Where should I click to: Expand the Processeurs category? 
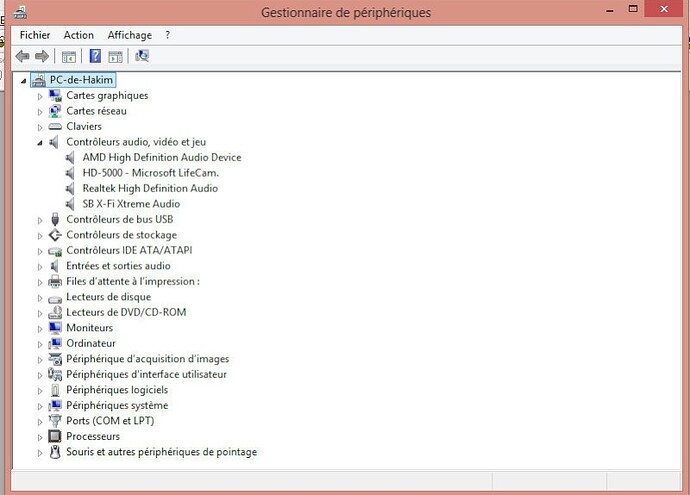point(41,437)
